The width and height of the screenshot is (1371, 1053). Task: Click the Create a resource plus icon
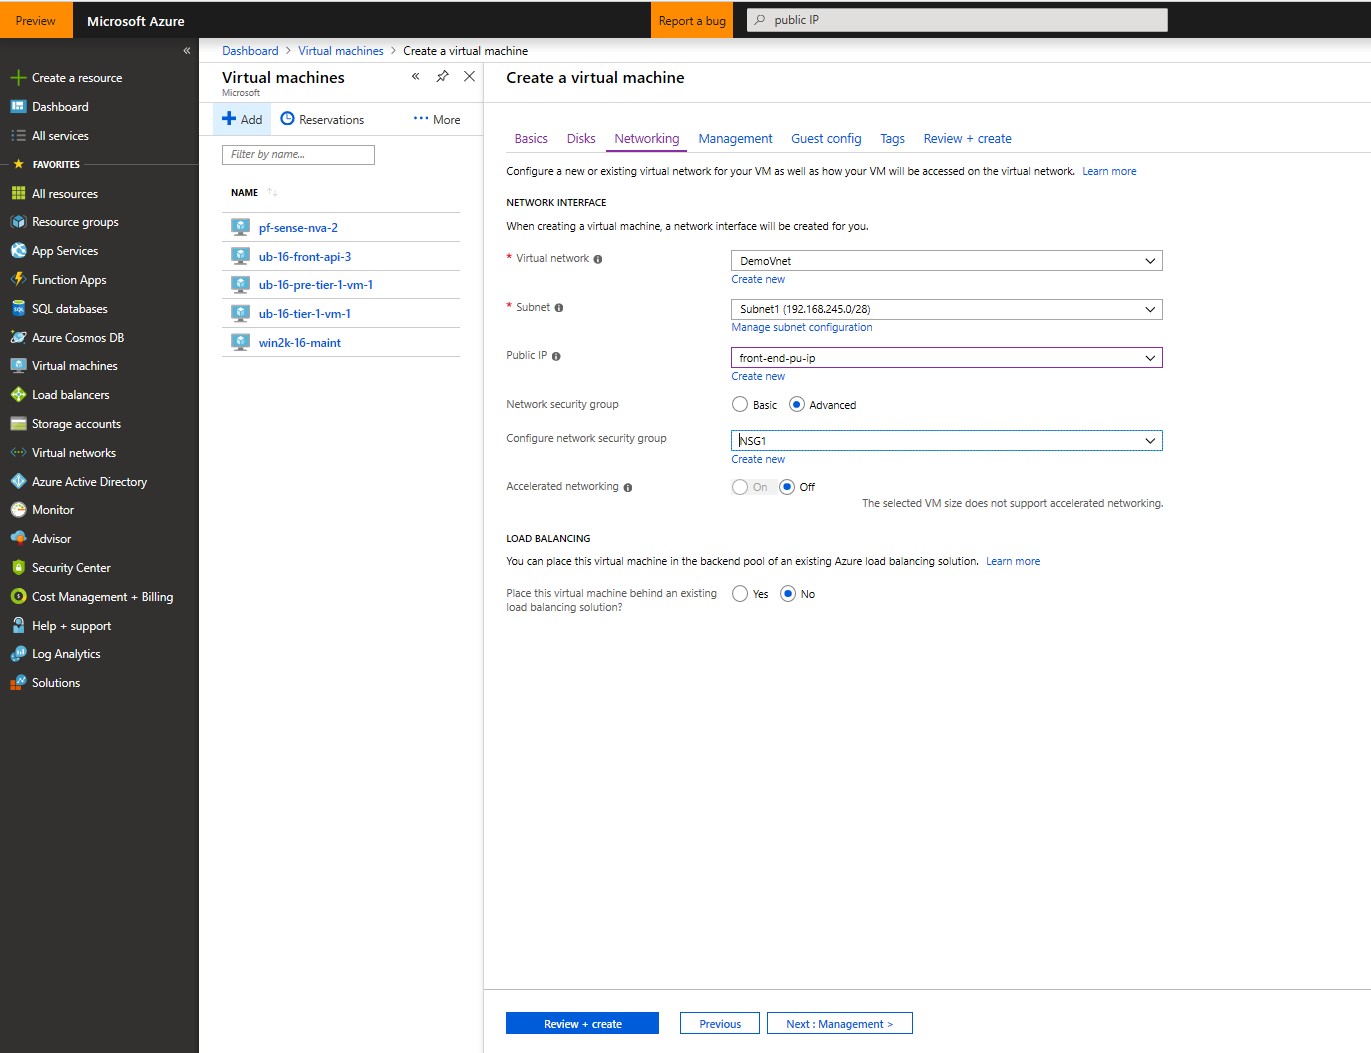point(18,78)
